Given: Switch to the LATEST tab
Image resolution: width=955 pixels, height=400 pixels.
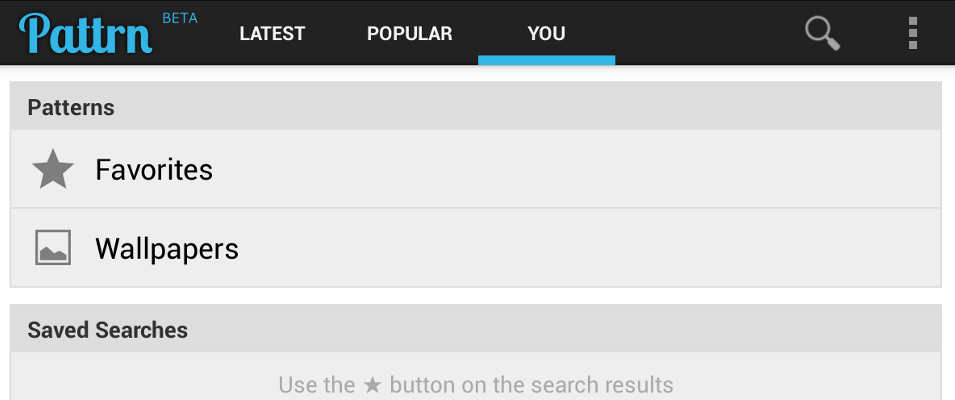Looking at the screenshot, I should tap(272, 33).
